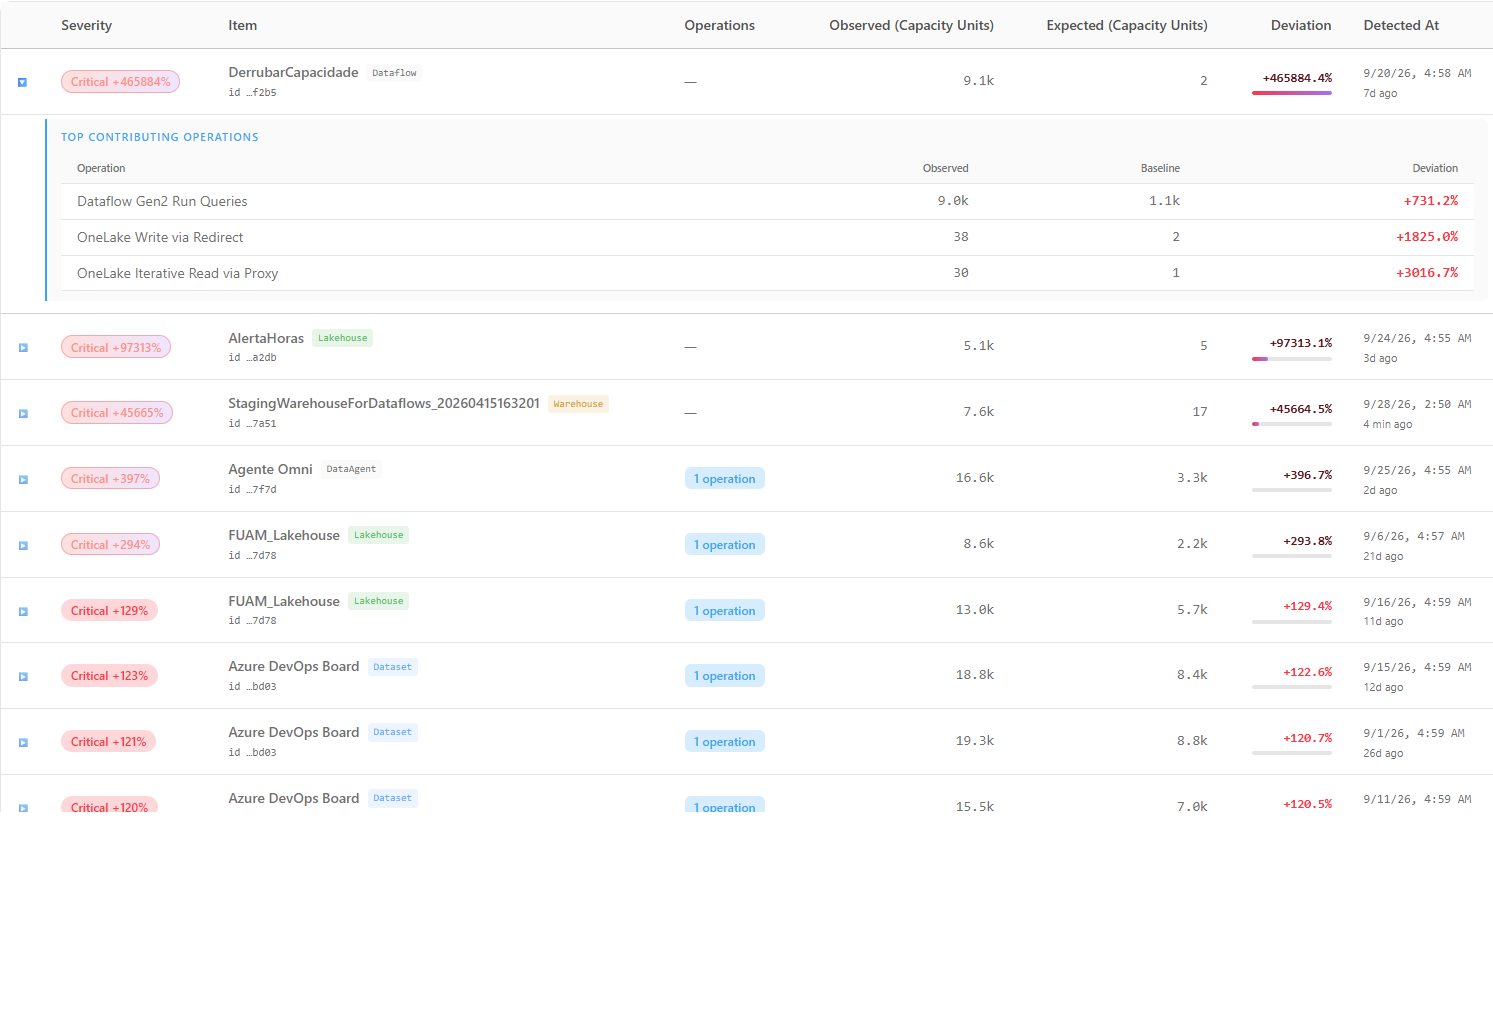Click the AlertaHoras Lakehouse tag

point(342,338)
